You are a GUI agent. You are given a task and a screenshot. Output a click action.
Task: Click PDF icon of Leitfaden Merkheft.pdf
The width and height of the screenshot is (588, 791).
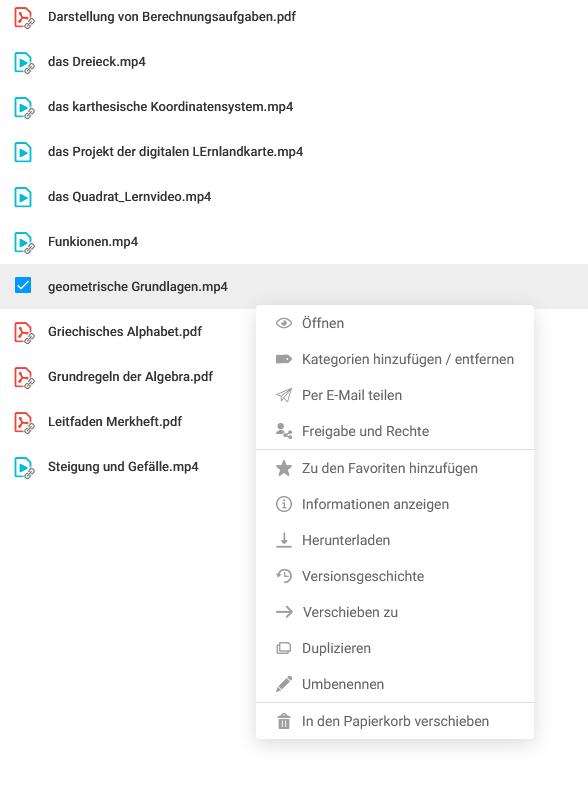[x=24, y=422]
